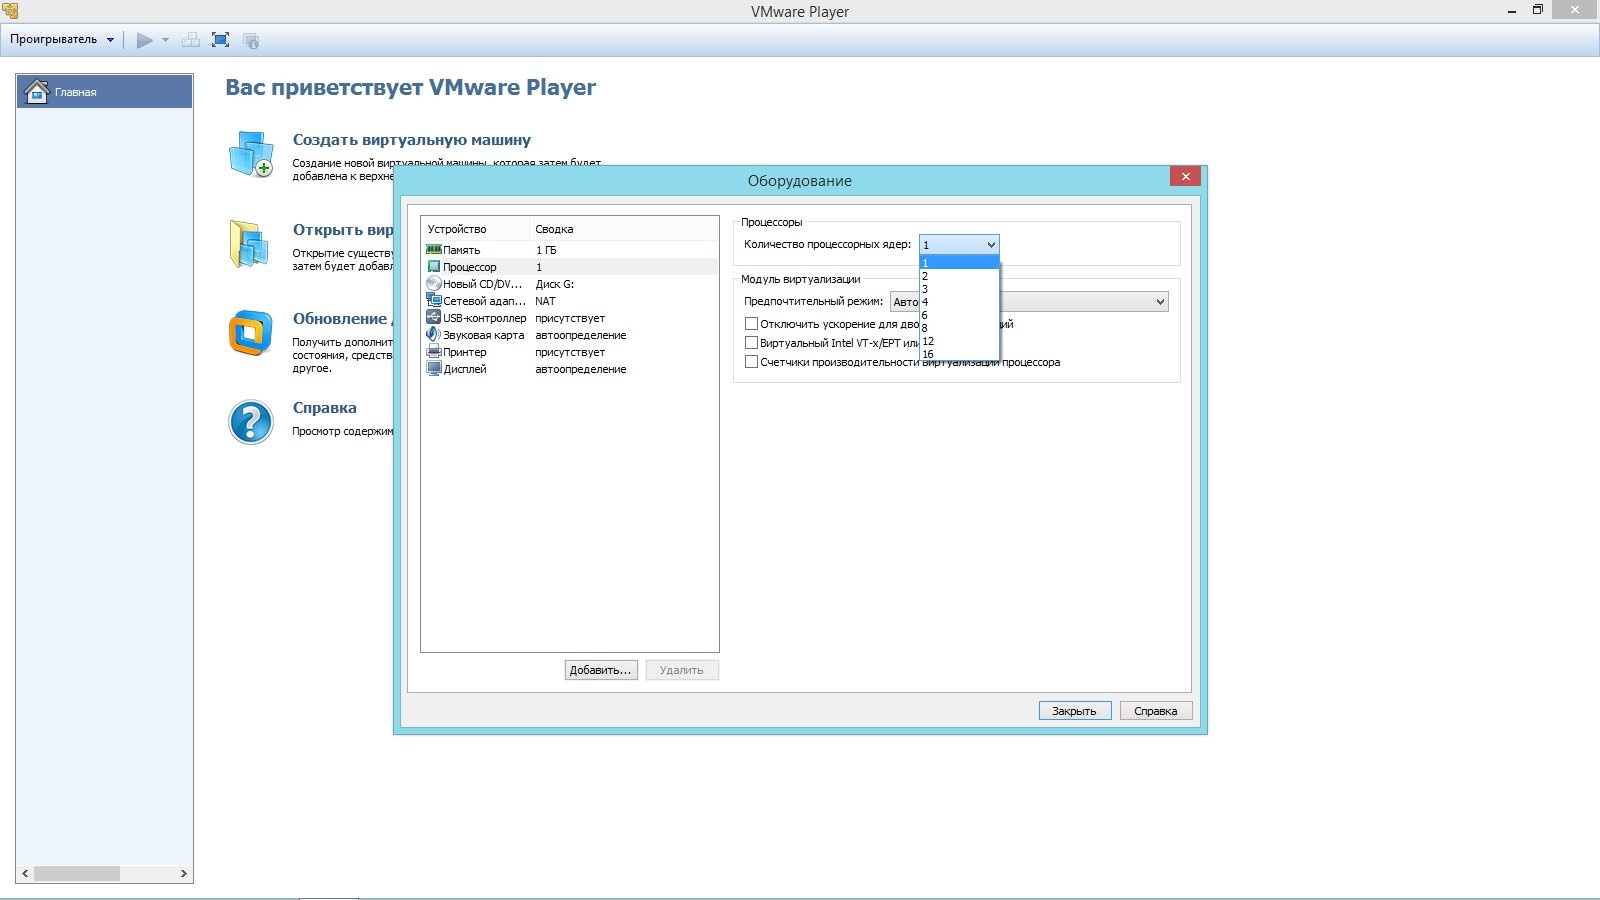
Task: Choose 12 cores in the dropdown list
Action: click(x=959, y=341)
